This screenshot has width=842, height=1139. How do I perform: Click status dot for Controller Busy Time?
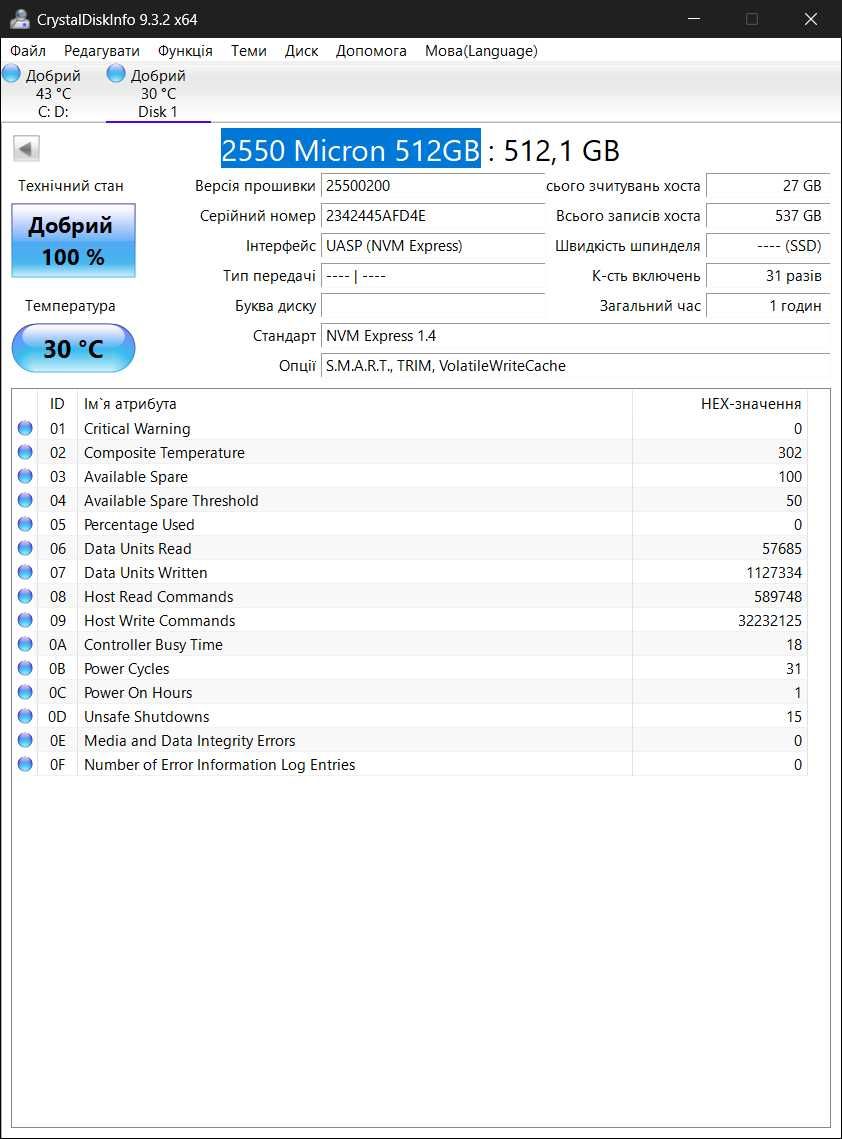pos(25,644)
